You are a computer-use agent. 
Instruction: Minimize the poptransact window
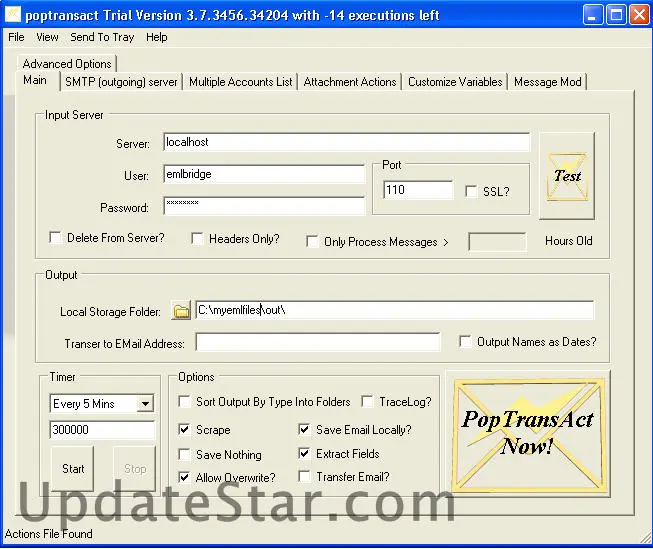pos(592,15)
